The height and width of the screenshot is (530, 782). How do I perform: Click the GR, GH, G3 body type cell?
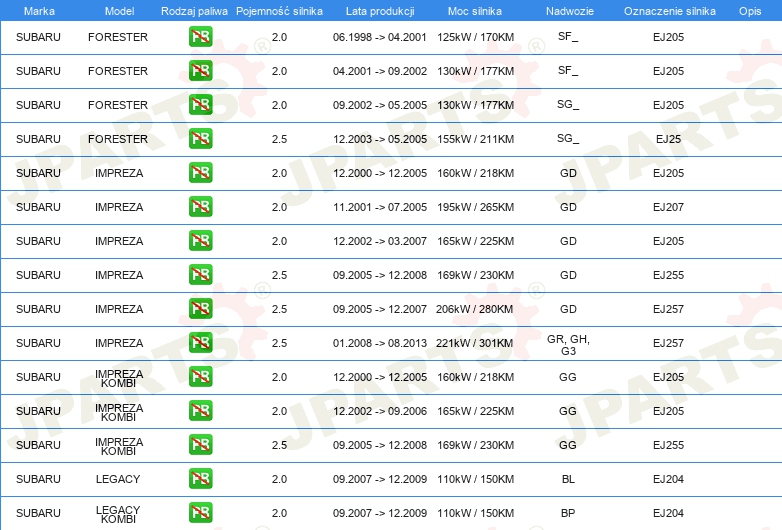pyautogui.click(x=568, y=344)
